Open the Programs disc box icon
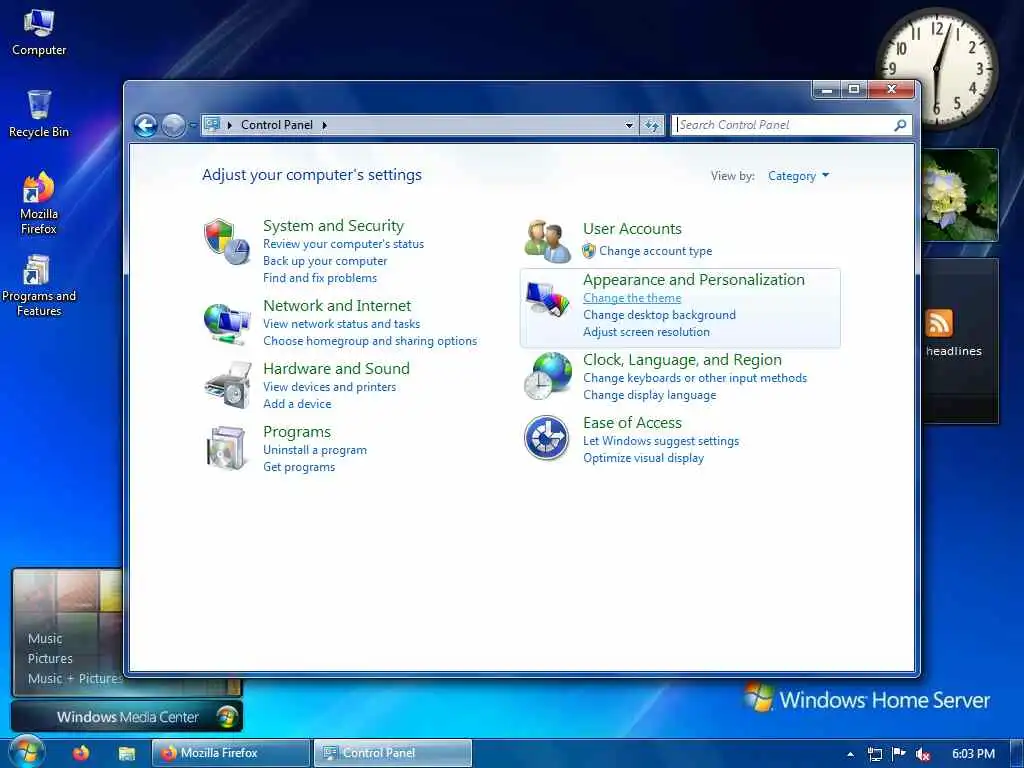 226,448
